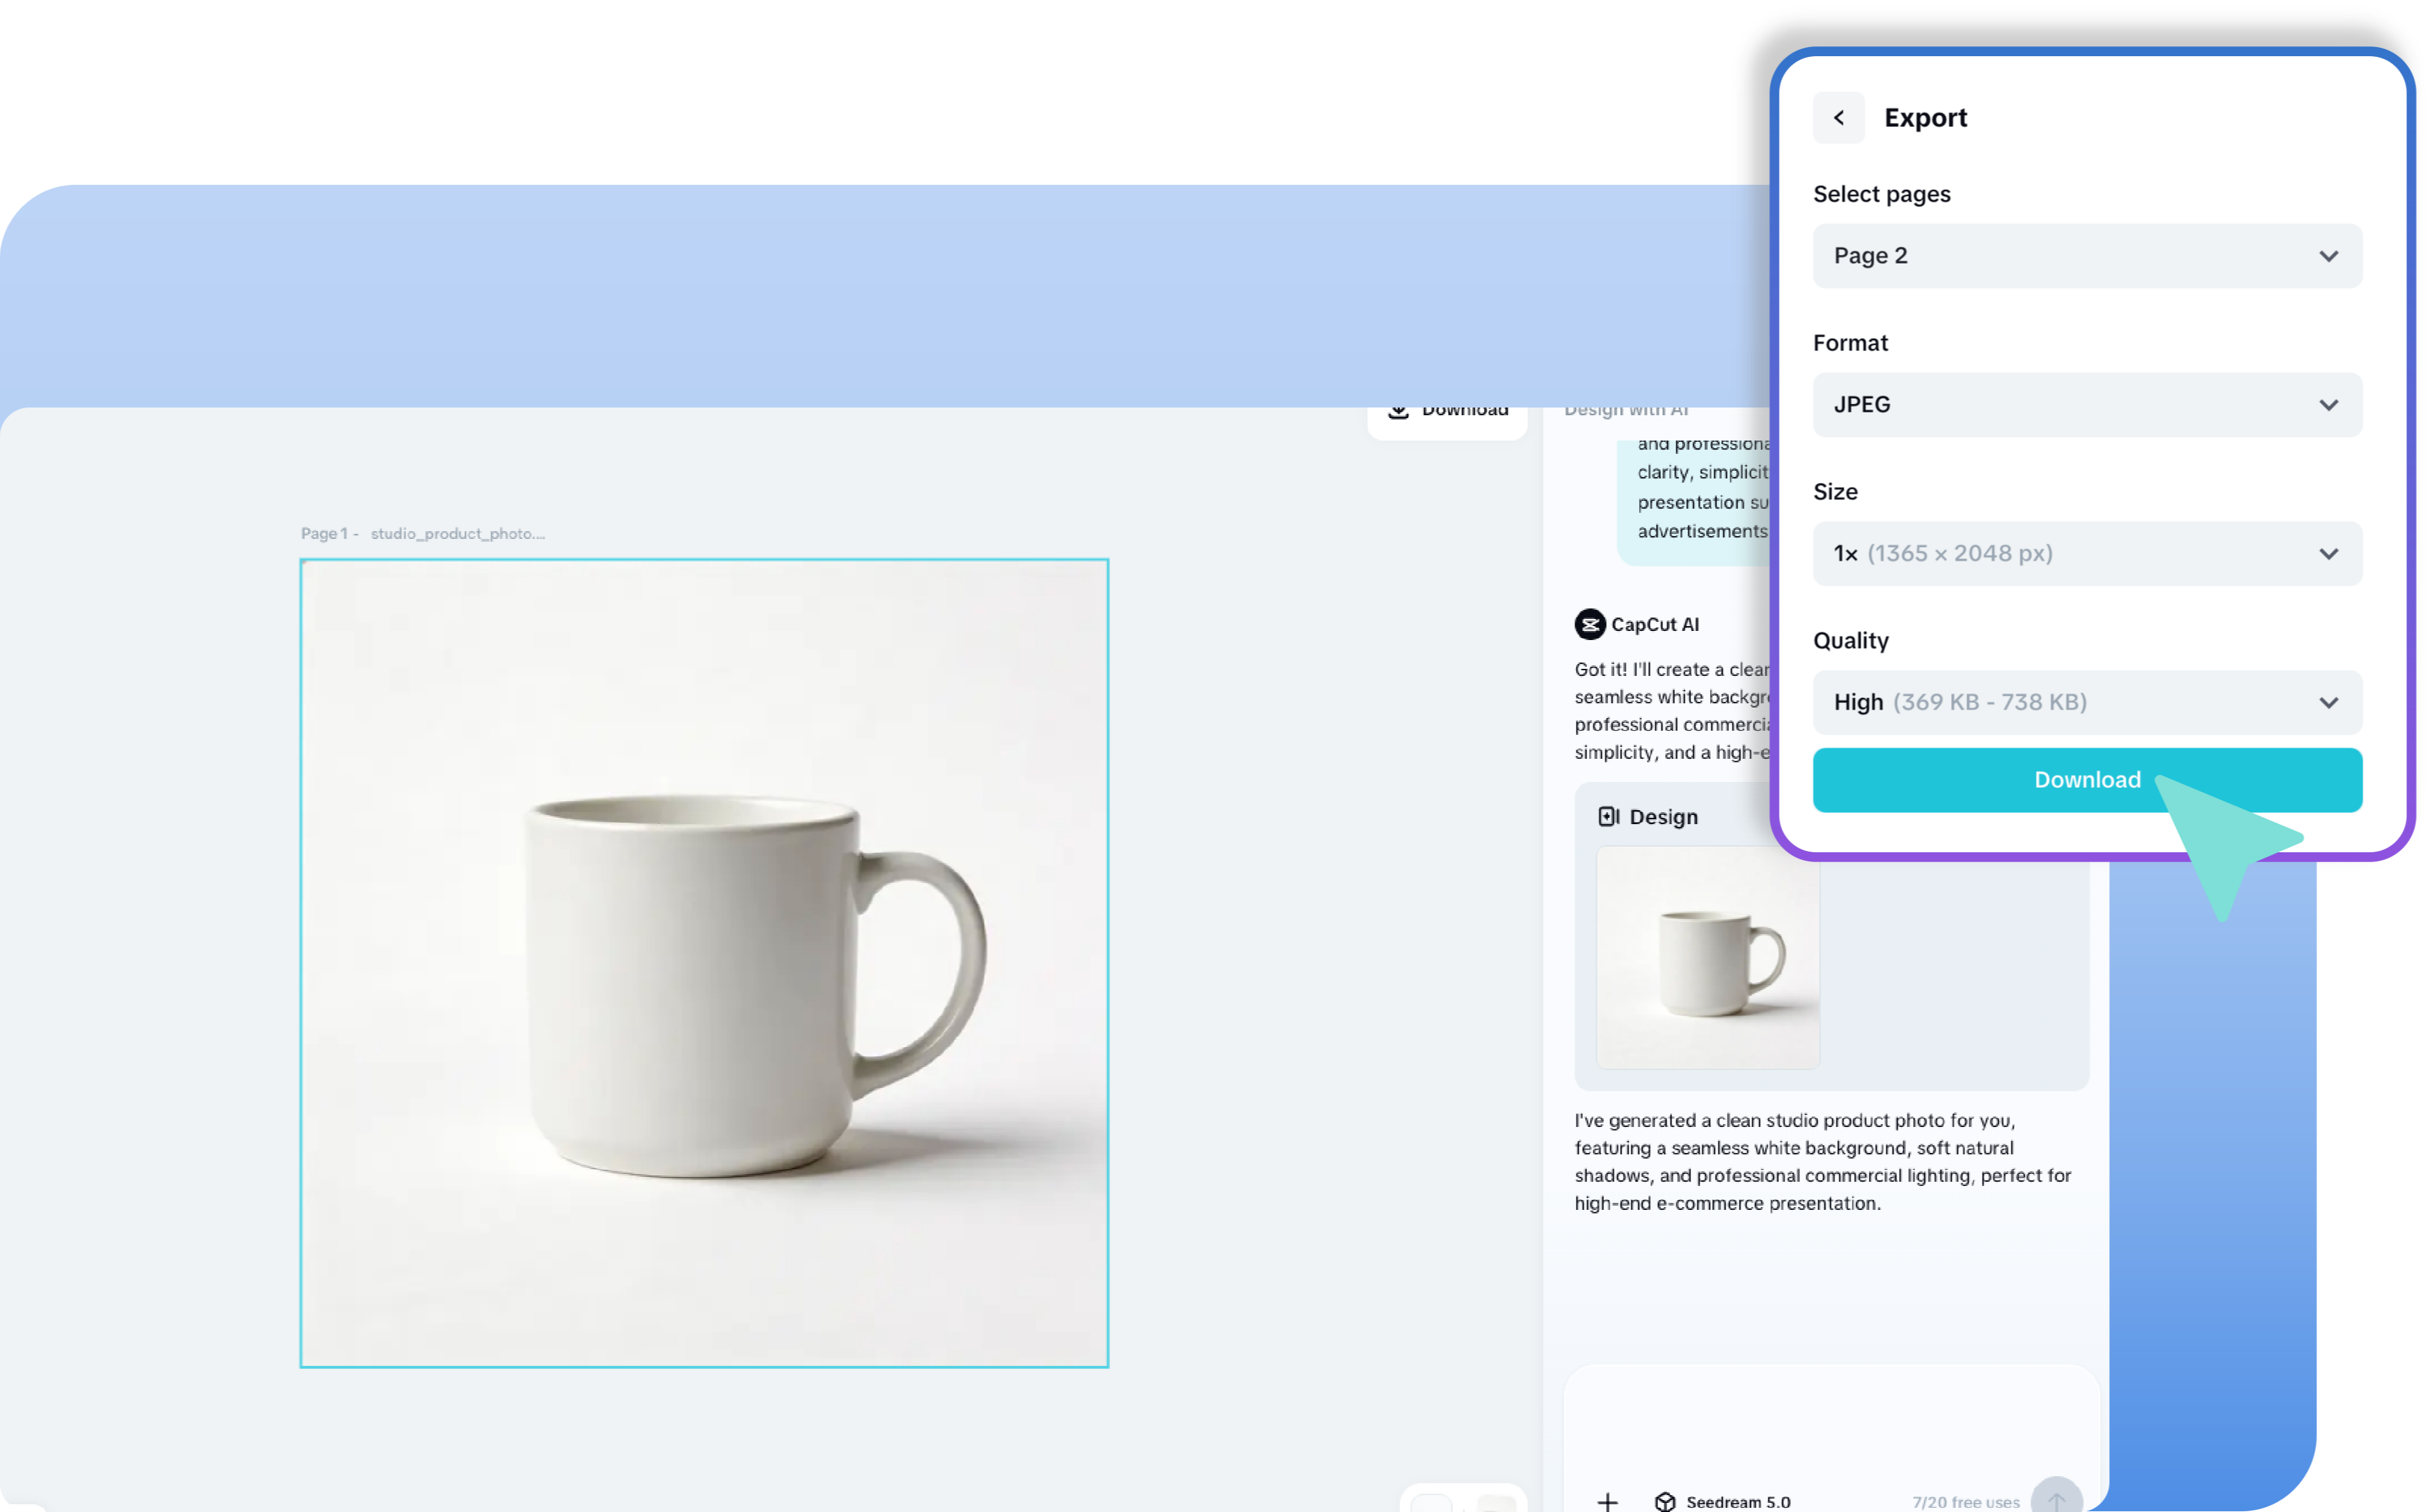2433x1512 pixels.
Task: Click the send arrow button
Action: (x=2056, y=1499)
